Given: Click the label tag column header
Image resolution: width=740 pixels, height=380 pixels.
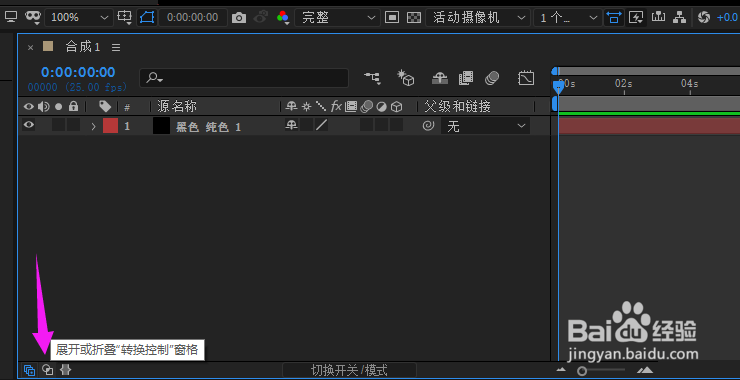Looking at the screenshot, I should click(x=105, y=106).
